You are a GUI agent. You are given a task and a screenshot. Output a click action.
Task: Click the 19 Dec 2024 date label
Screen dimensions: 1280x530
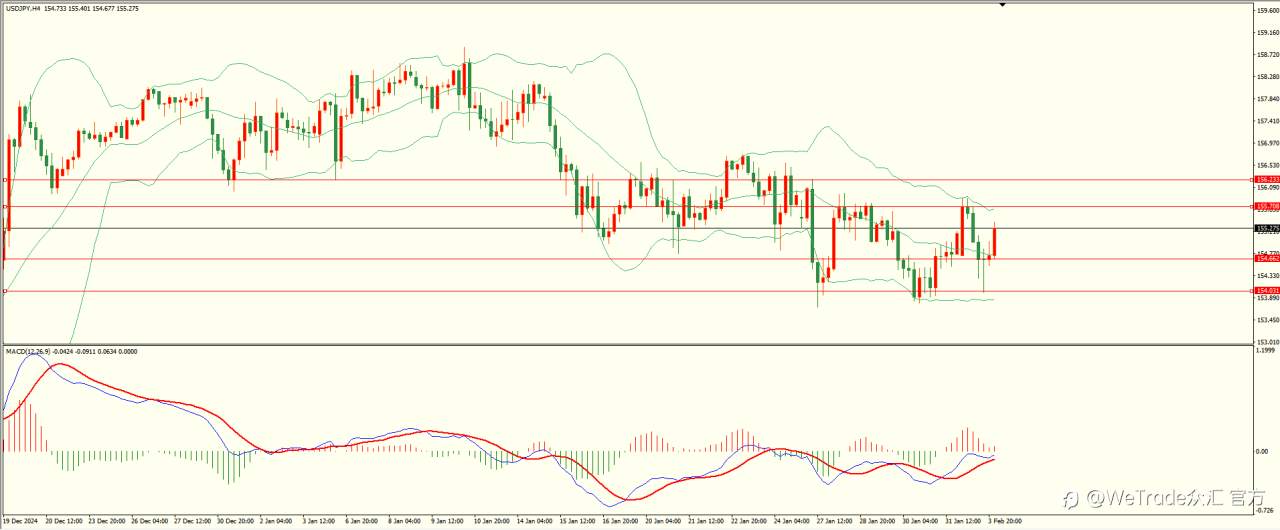(21, 521)
